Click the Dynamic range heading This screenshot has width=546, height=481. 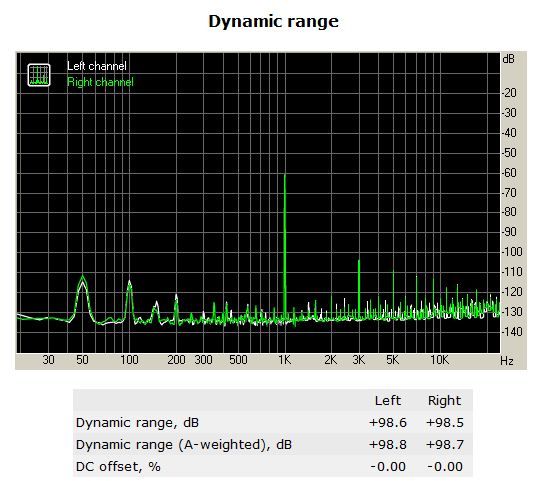(x=273, y=22)
